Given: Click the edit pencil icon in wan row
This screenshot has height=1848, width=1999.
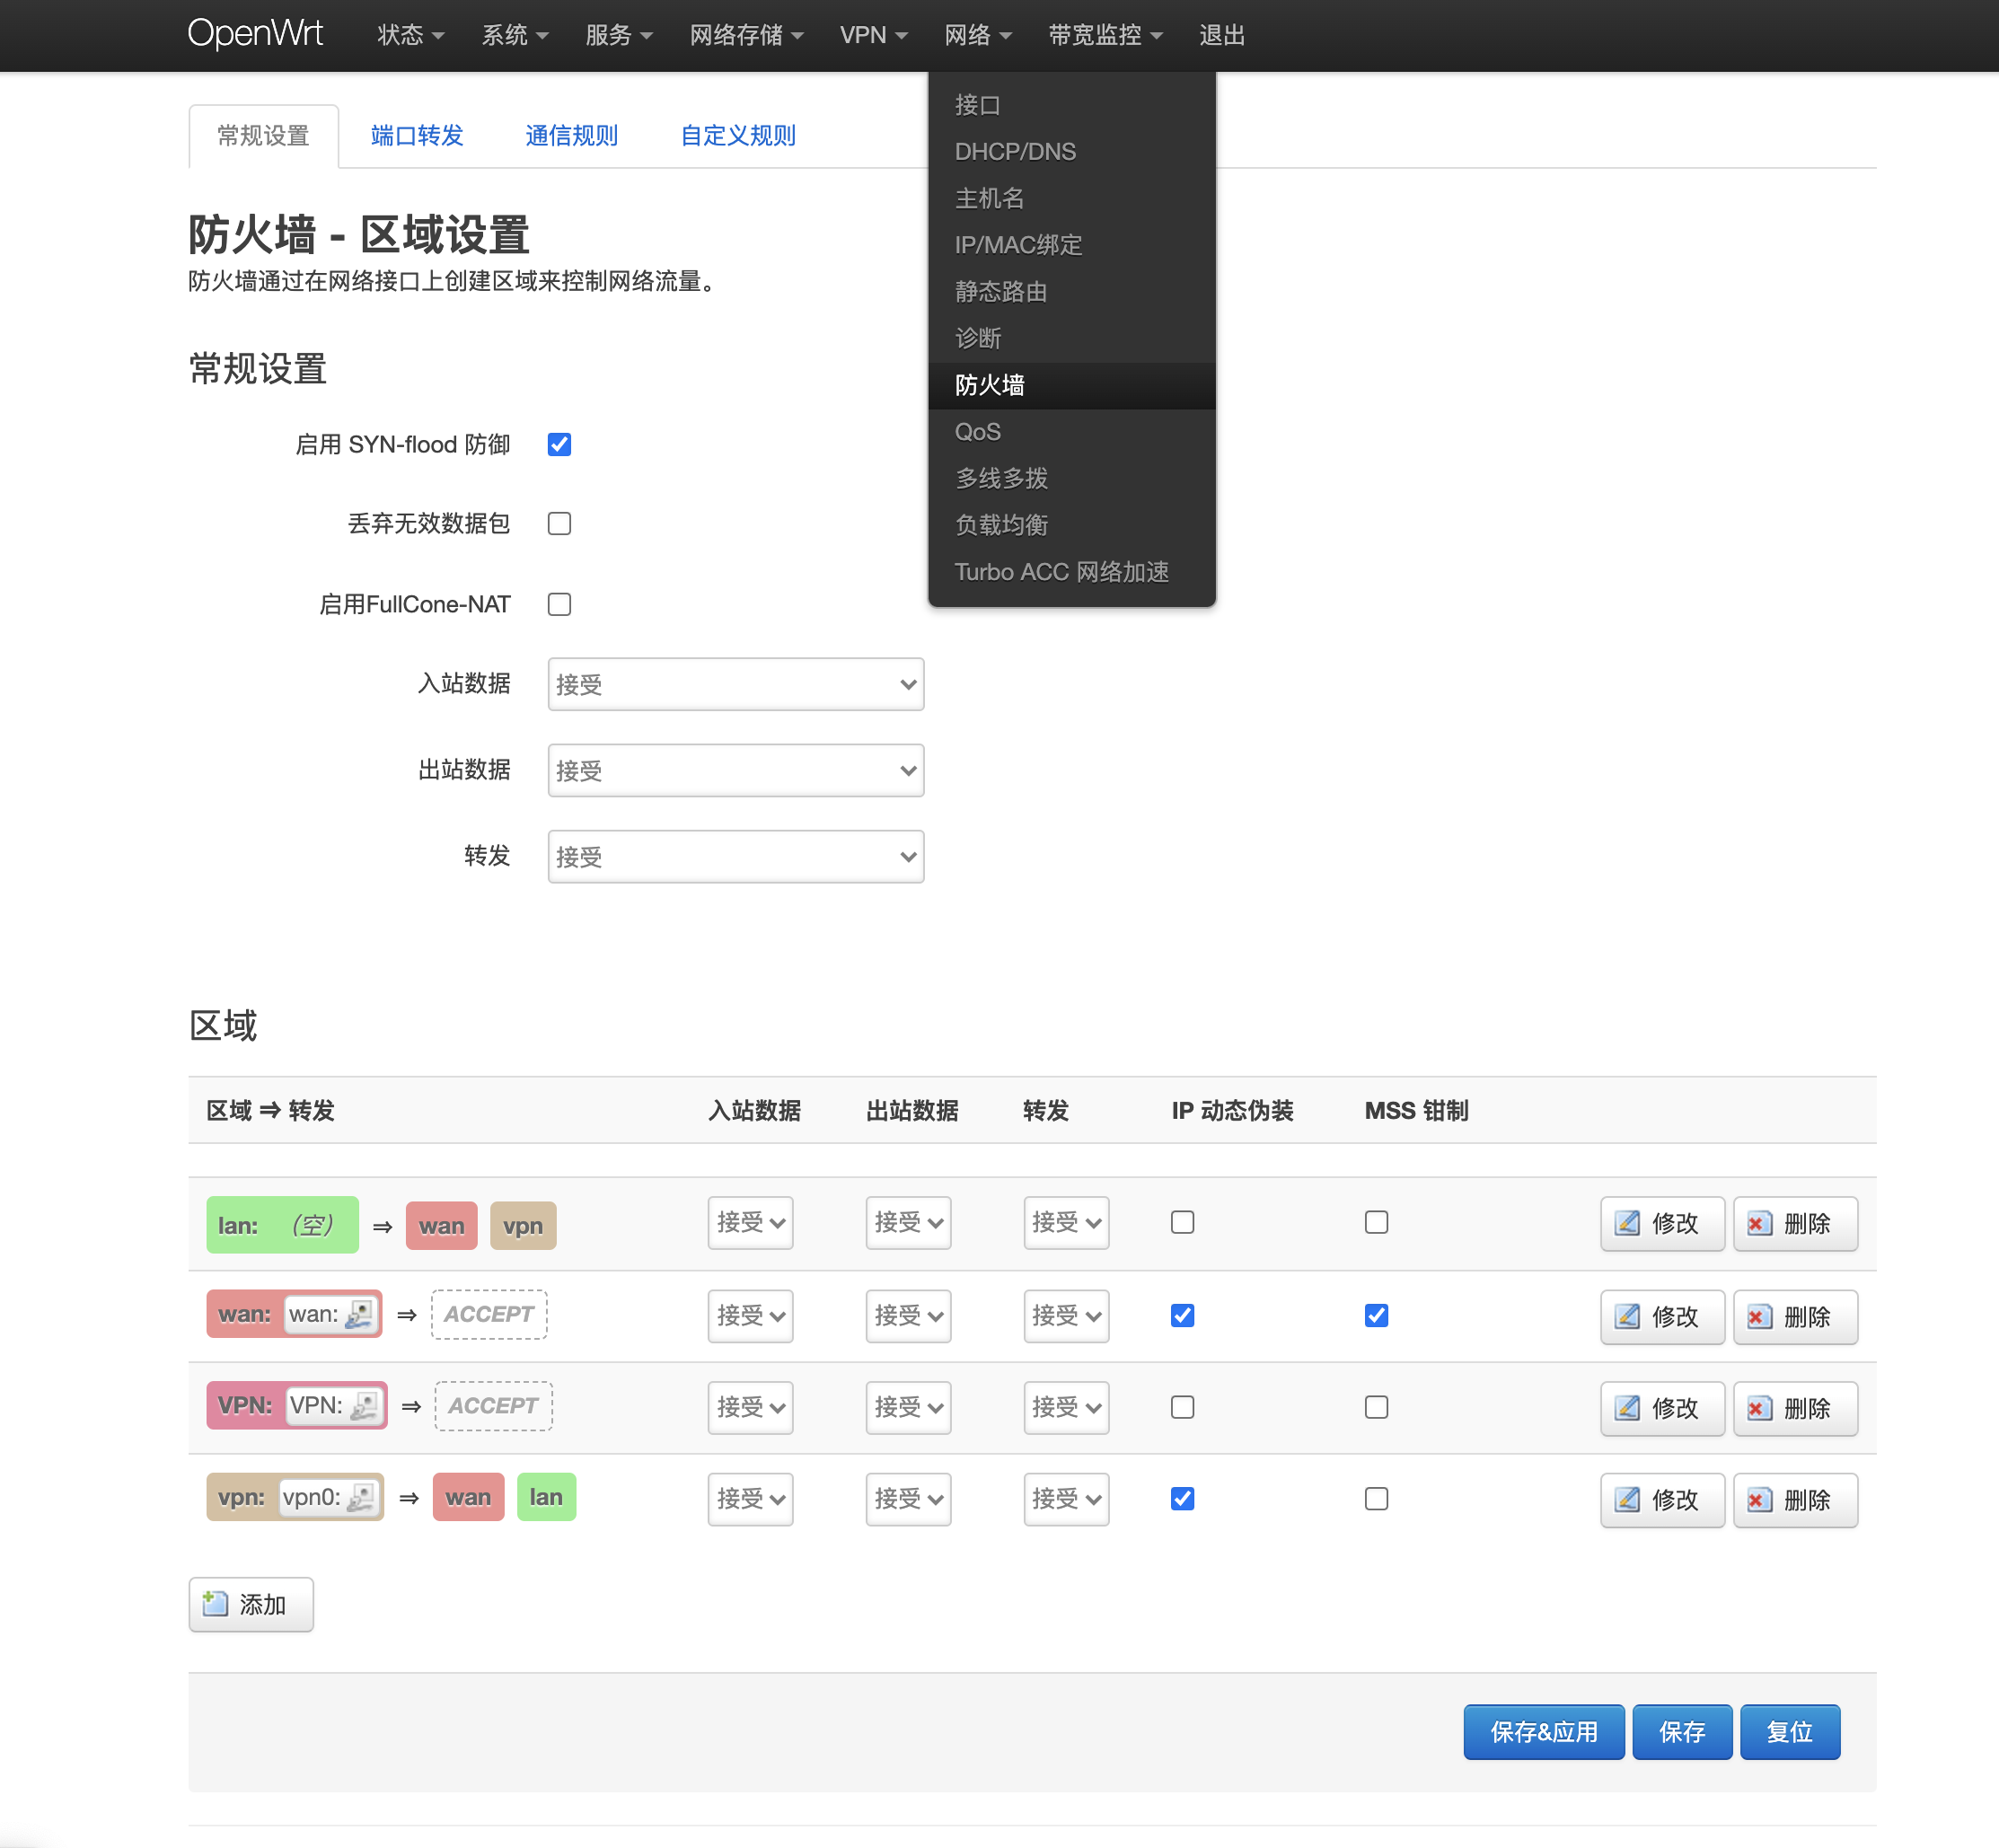Looking at the screenshot, I should [x=1627, y=1316].
